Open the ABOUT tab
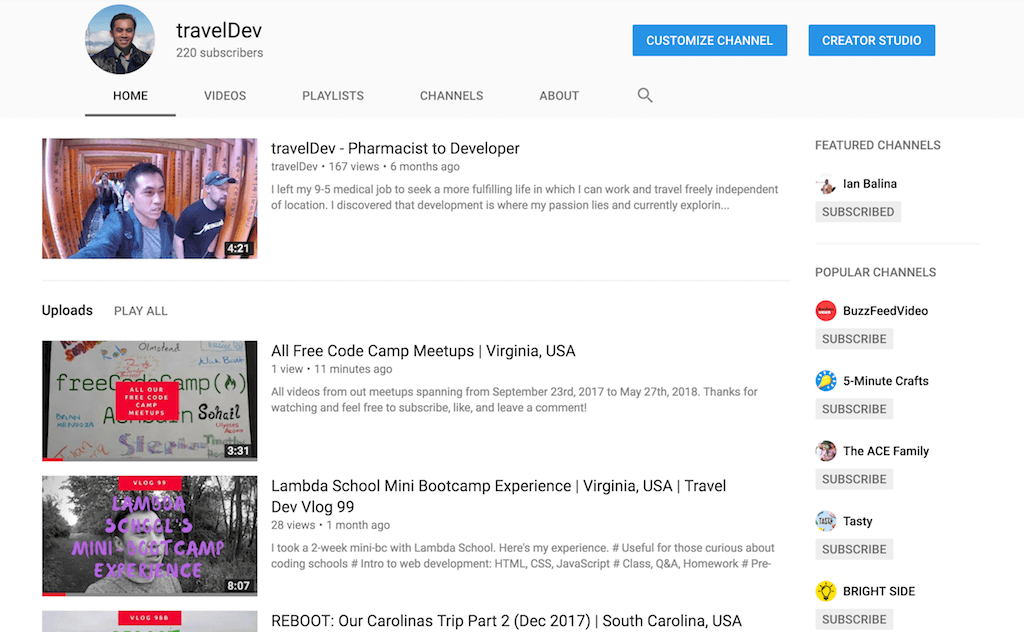This screenshot has width=1024, height=632. (x=559, y=96)
